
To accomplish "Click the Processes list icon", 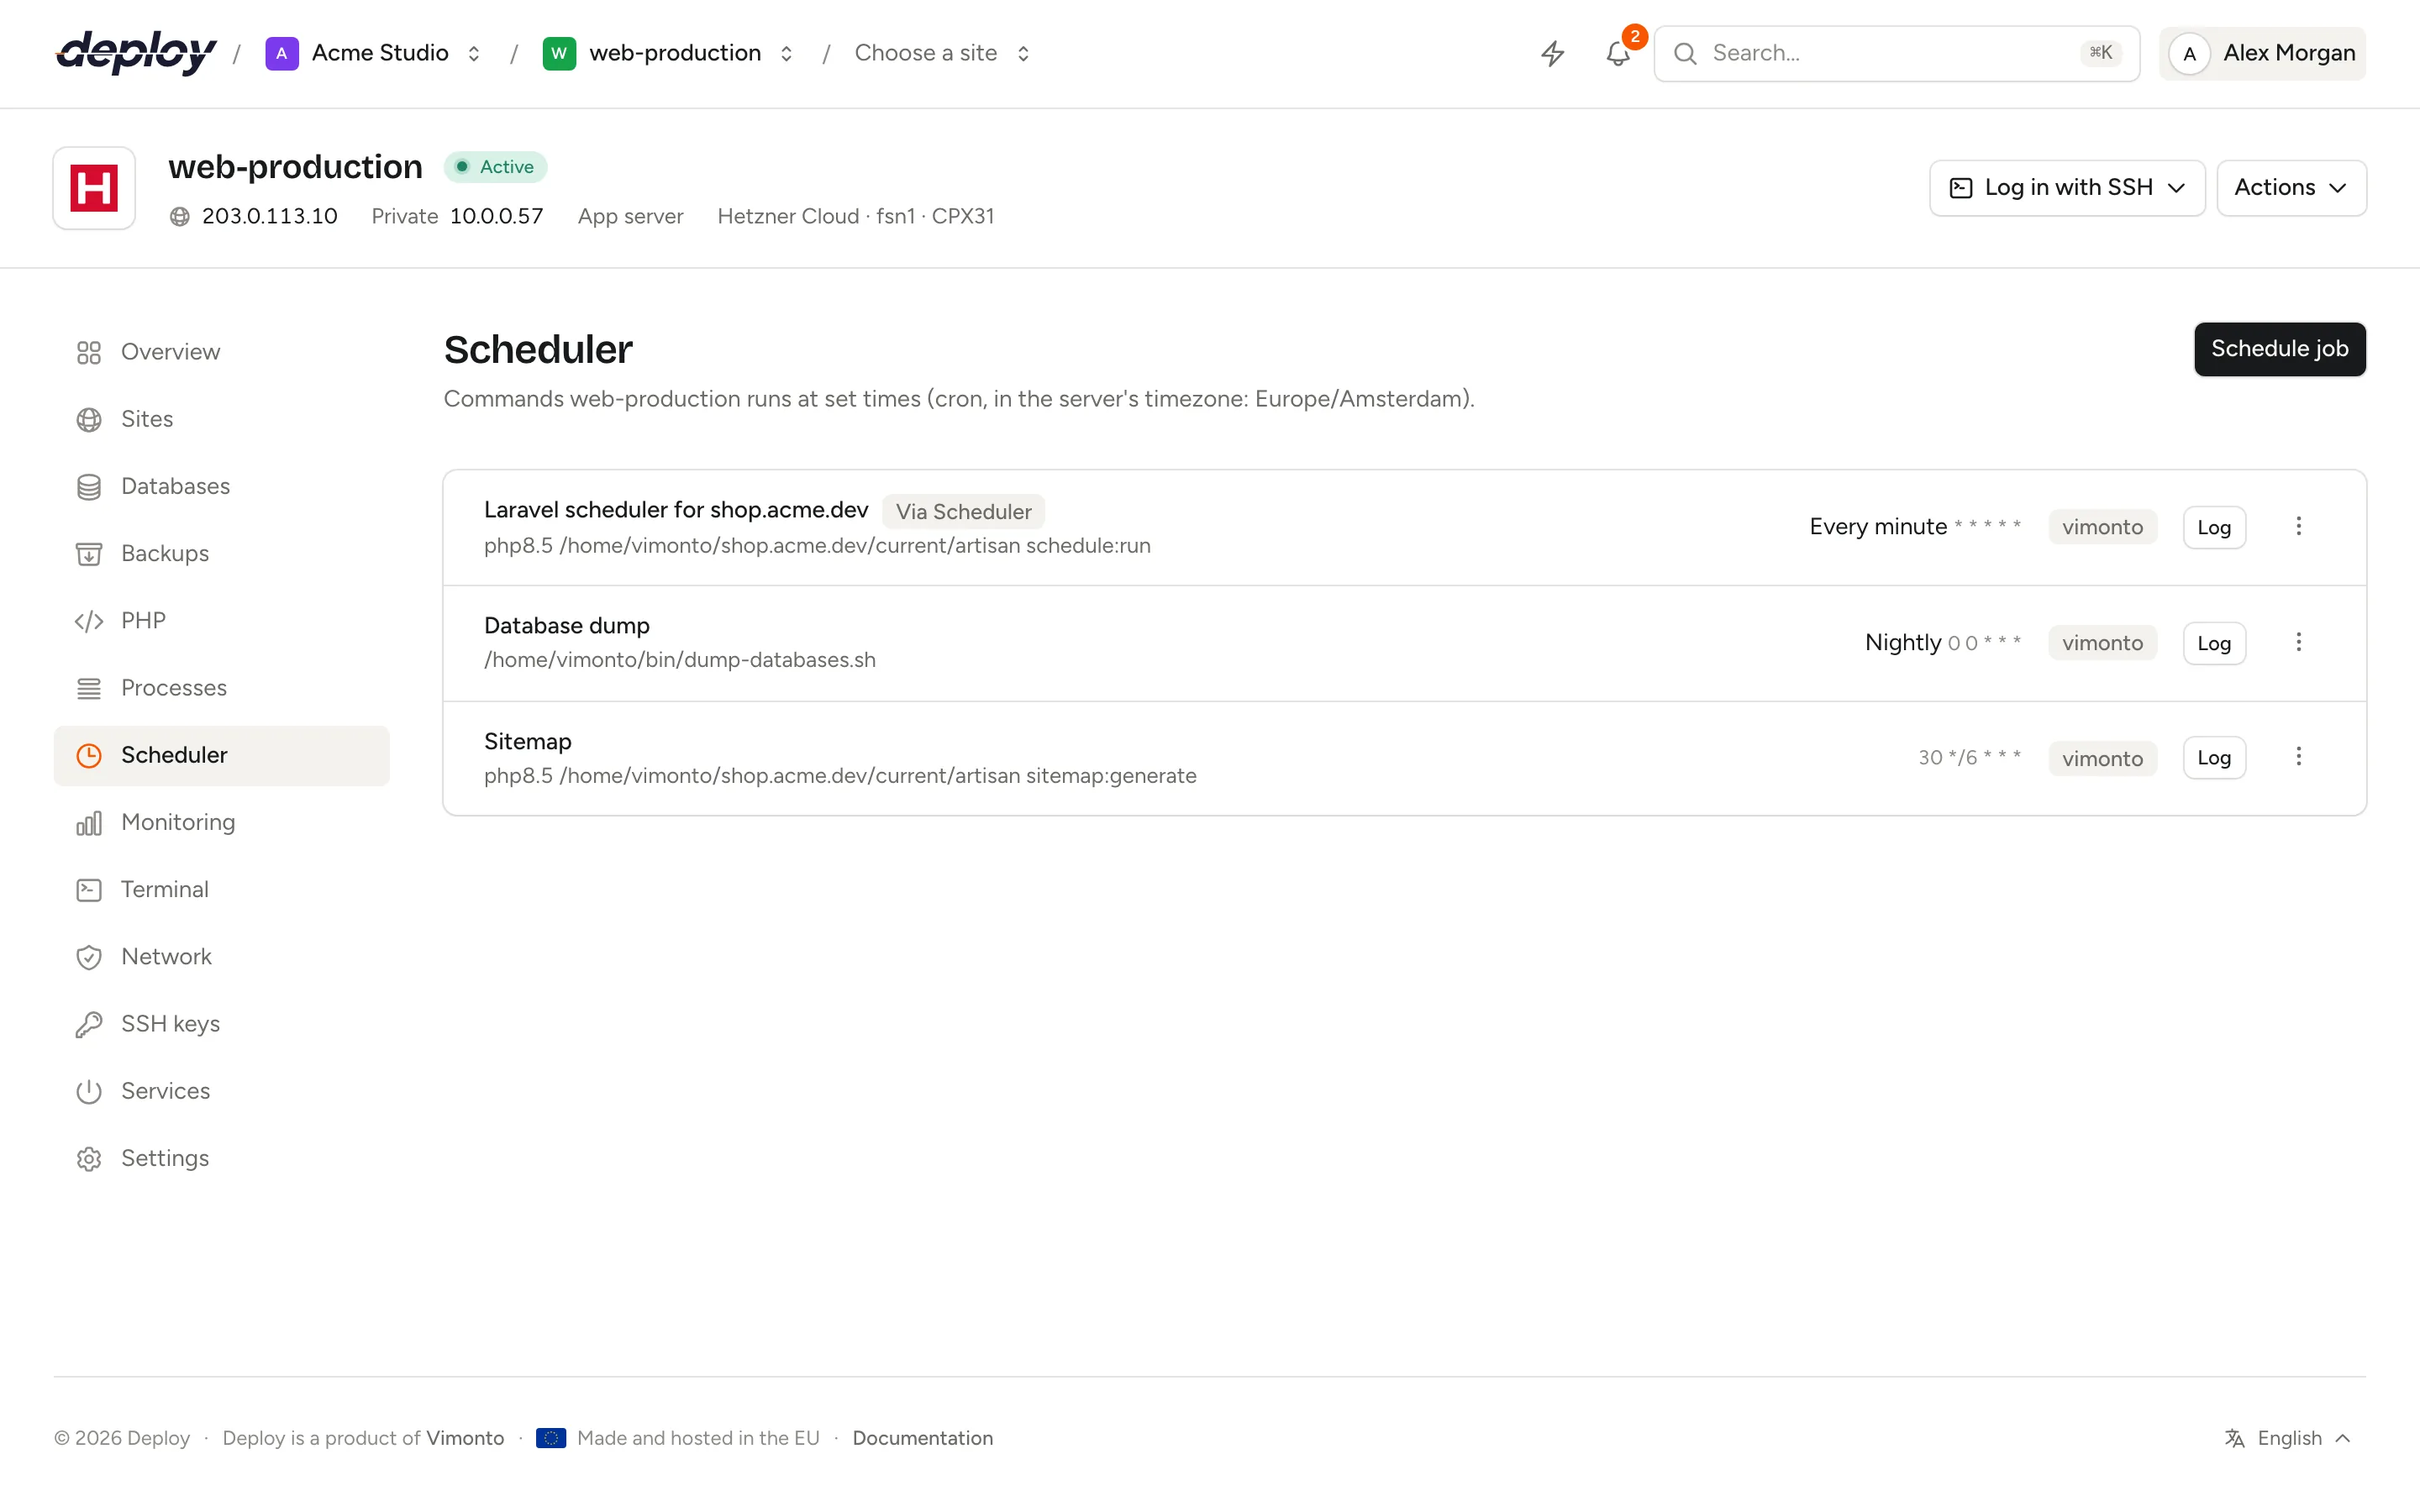I will (x=89, y=688).
